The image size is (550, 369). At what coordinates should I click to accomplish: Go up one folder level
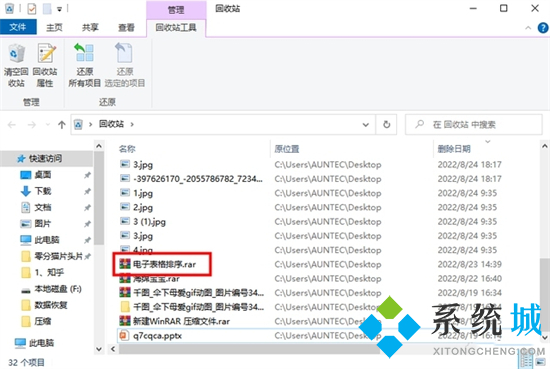[62, 125]
